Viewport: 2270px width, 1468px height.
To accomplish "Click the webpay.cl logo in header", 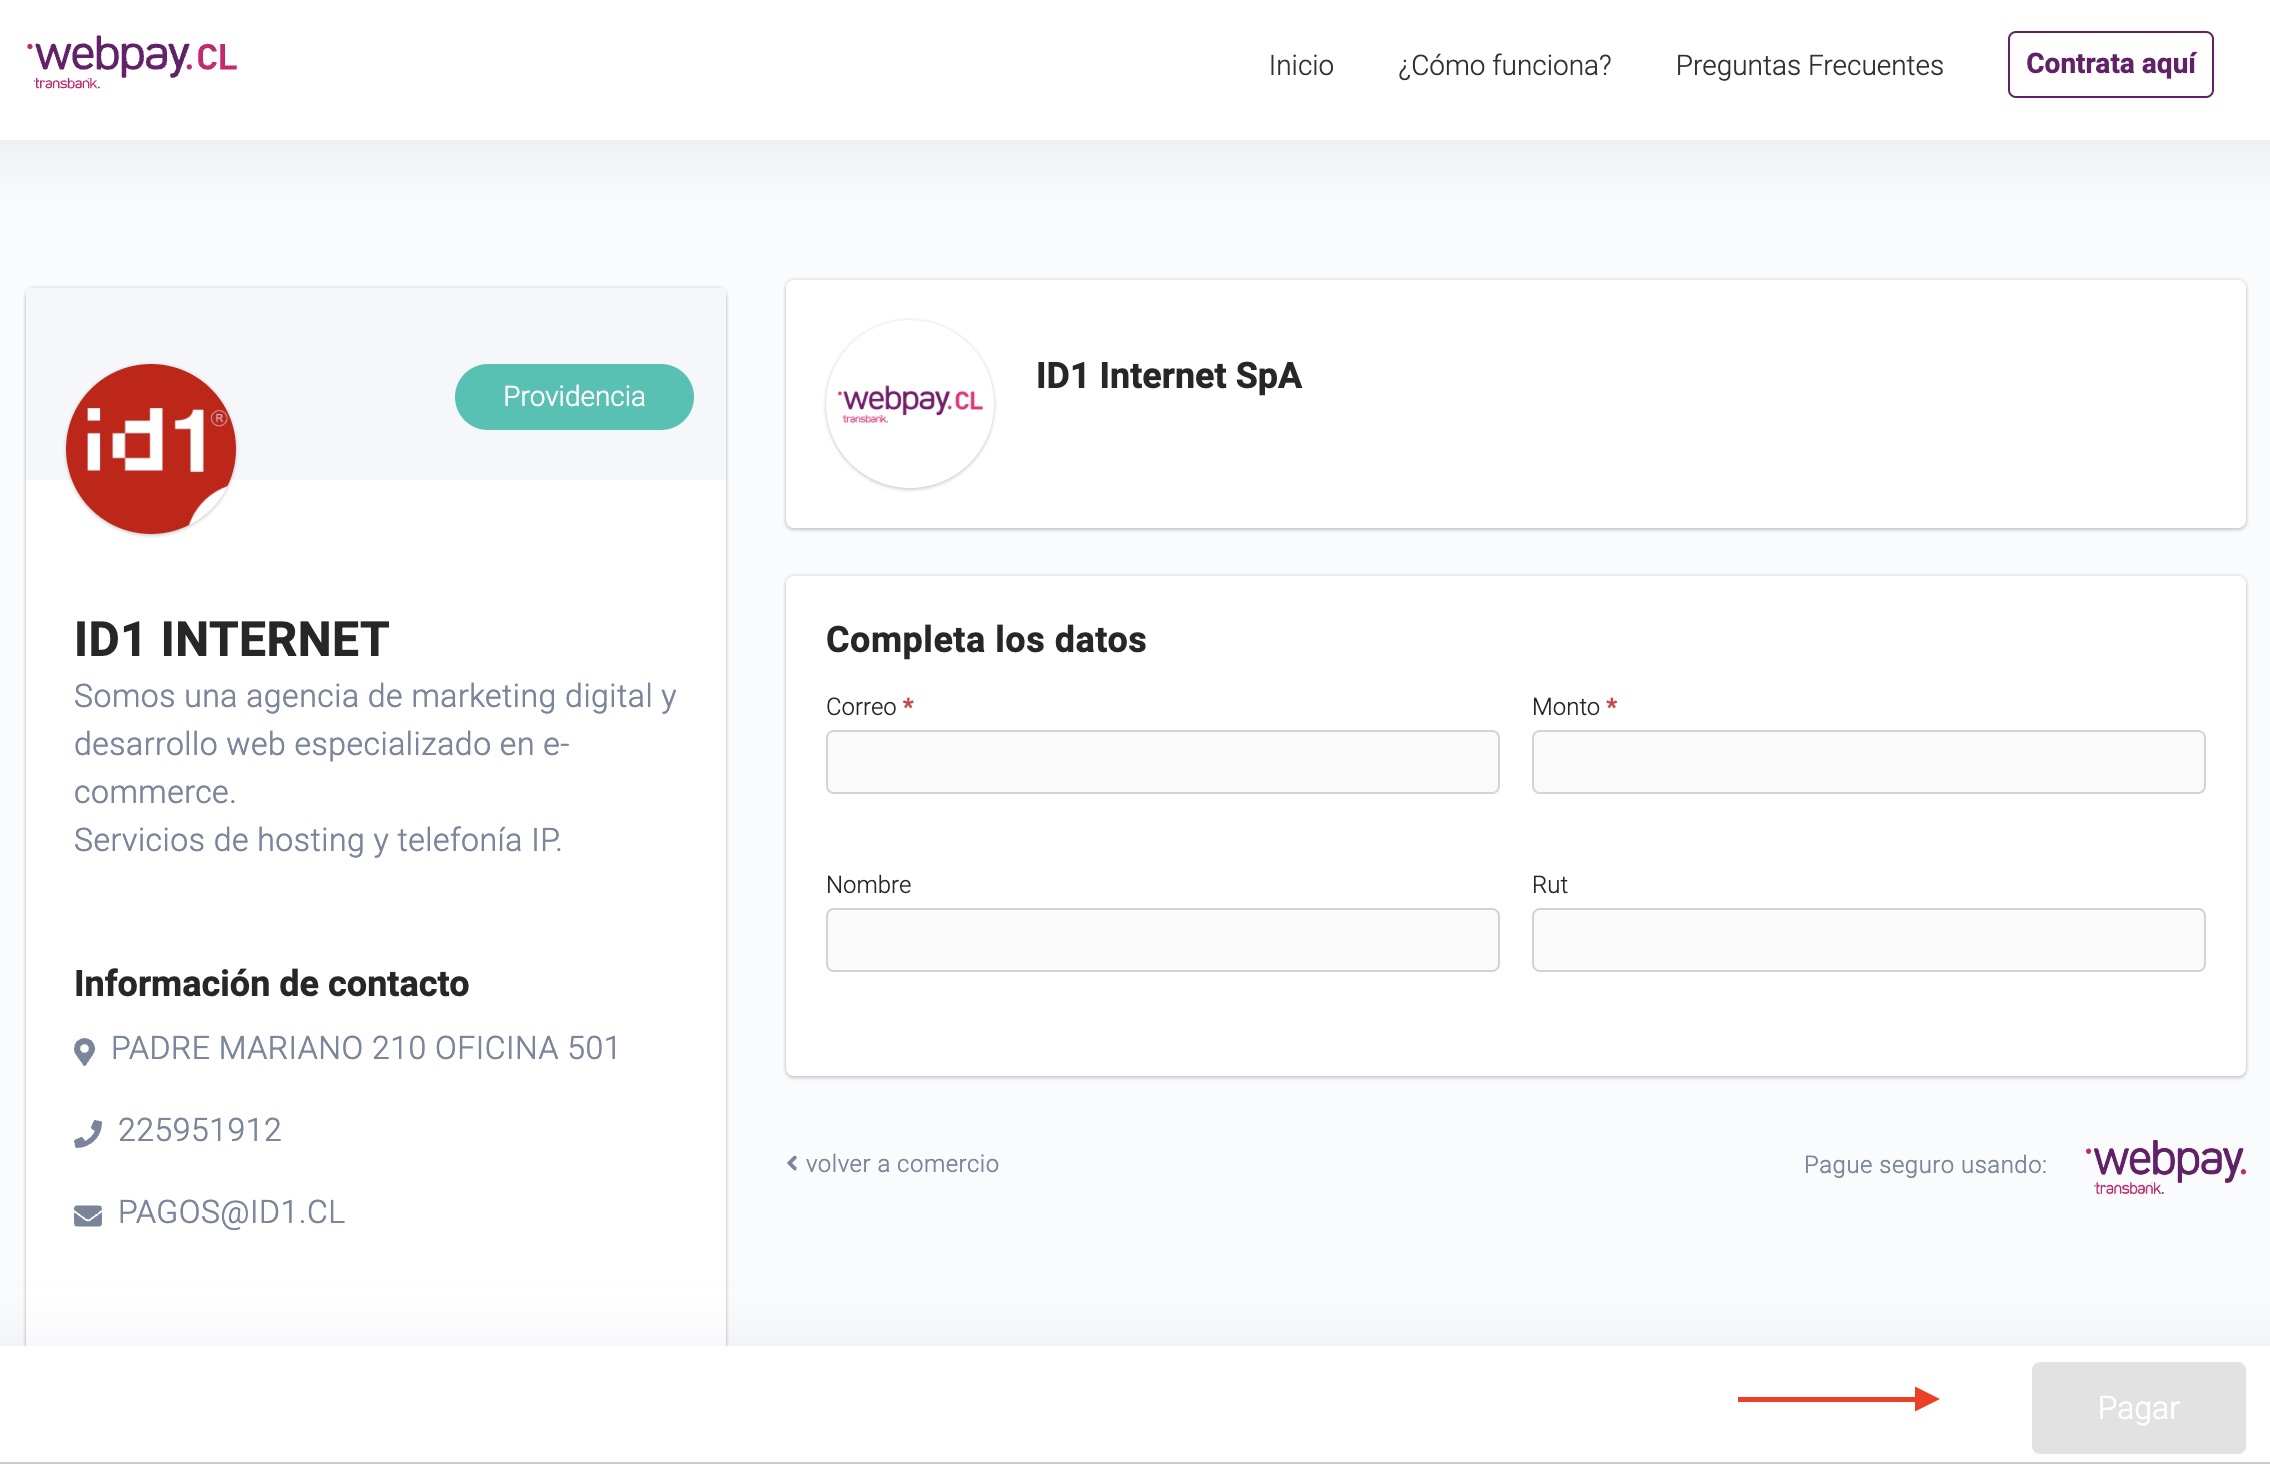I will 132,62.
